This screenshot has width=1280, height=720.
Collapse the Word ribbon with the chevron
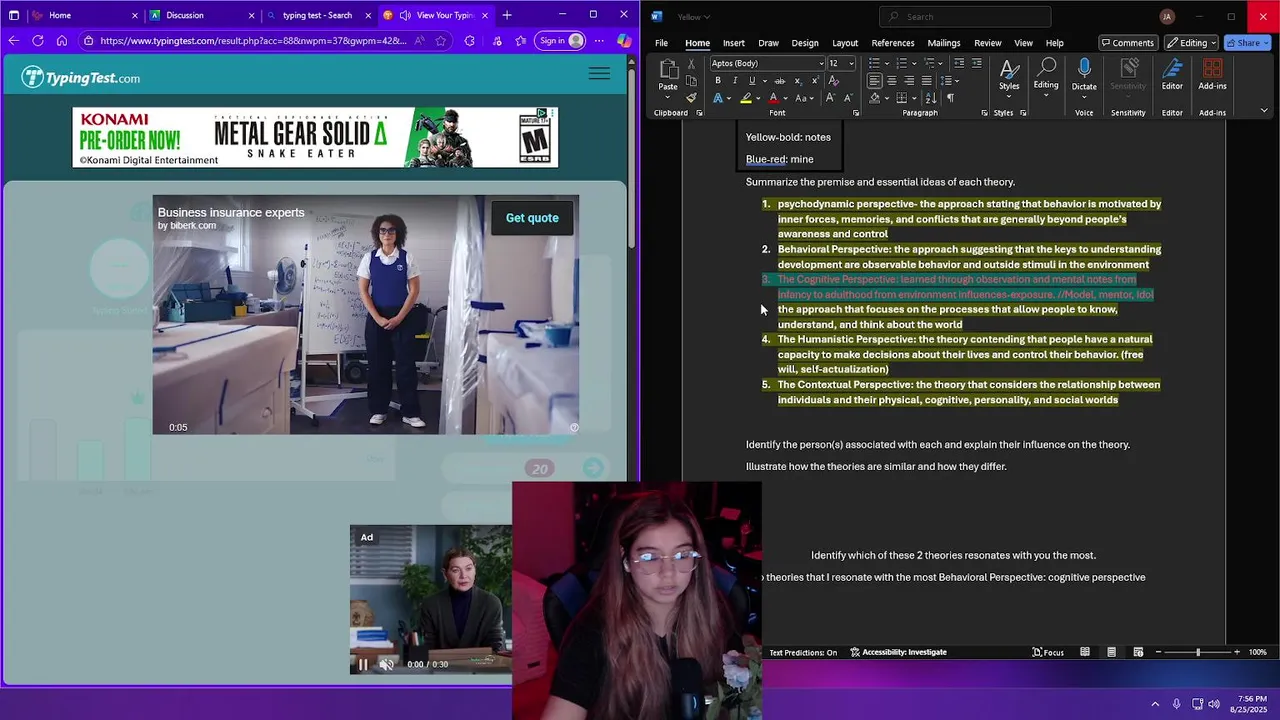point(1264,111)
